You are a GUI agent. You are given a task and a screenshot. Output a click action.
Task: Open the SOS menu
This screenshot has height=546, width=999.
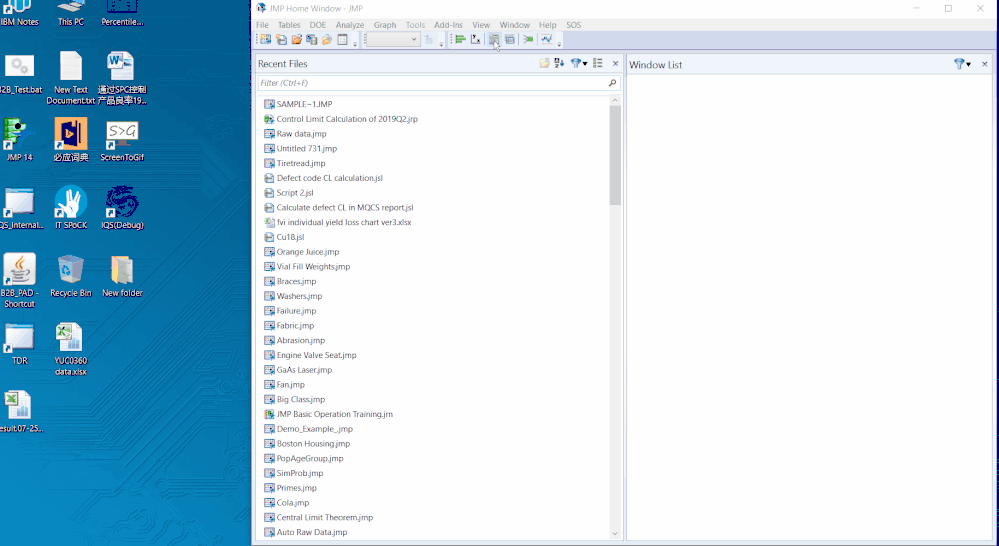573,25
